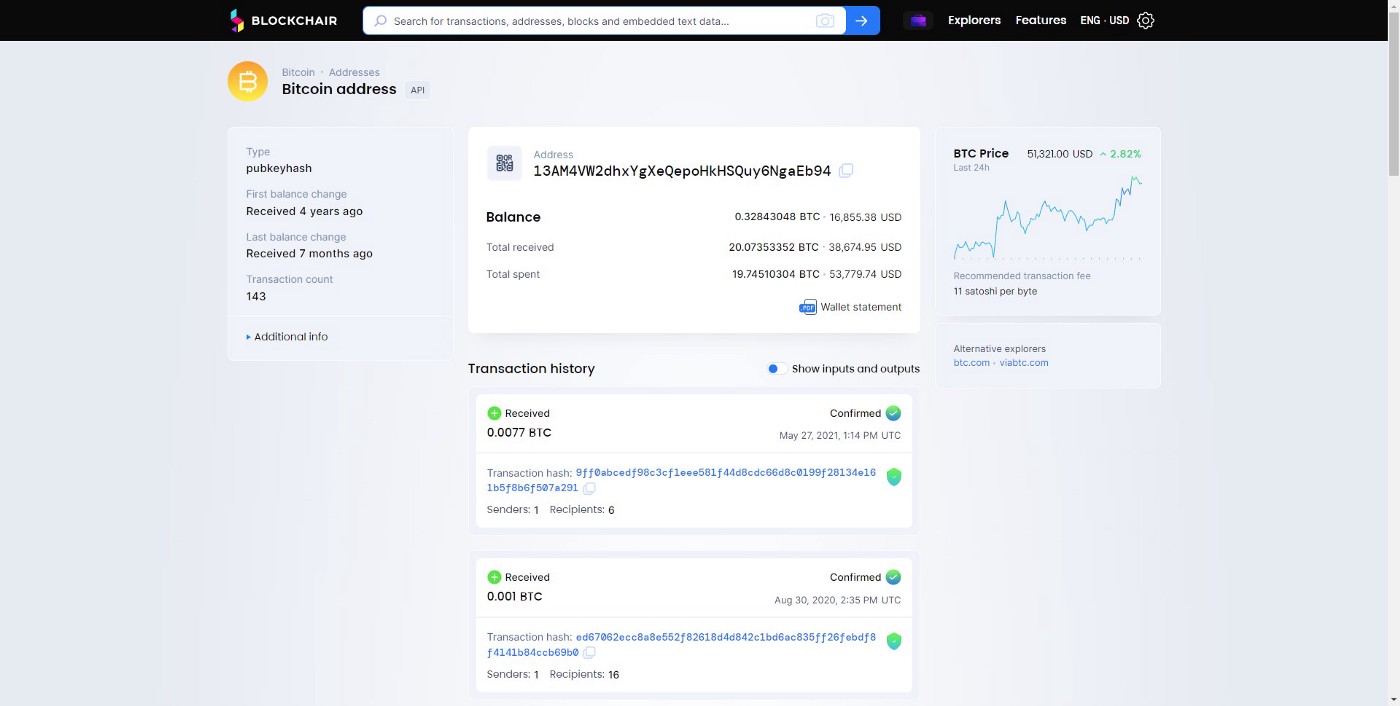
Task: Click the QR code icon beside the address
Action: tap(504, 162)
